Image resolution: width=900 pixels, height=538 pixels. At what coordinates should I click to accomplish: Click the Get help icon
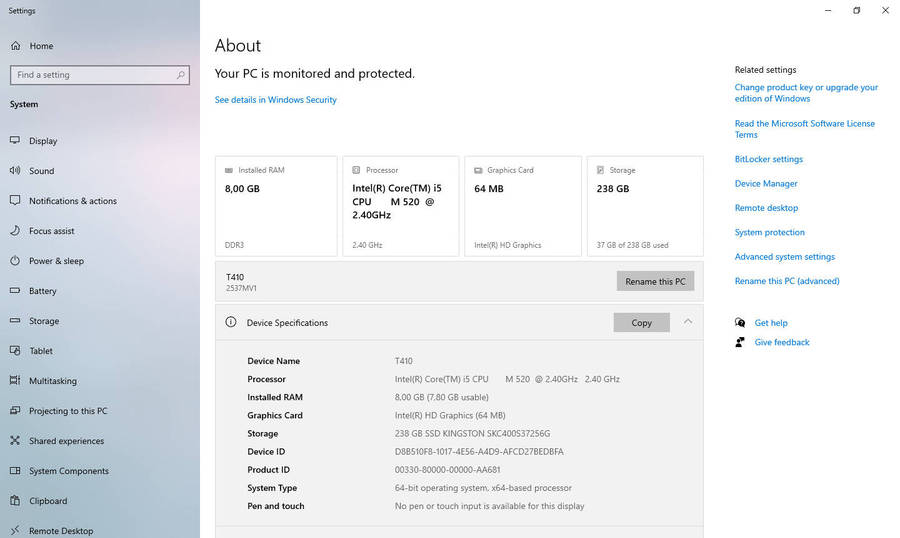(x=740, y=323)
